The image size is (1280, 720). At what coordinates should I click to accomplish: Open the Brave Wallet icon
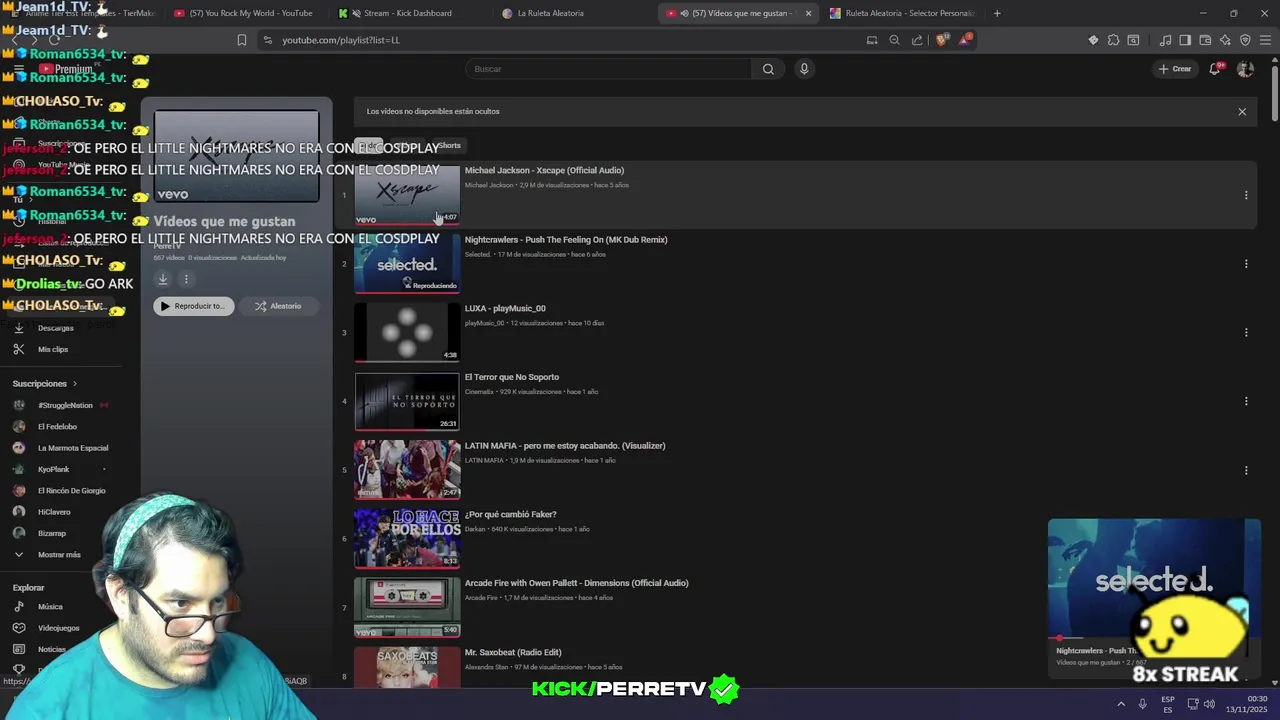click(x=1205, y=40)
